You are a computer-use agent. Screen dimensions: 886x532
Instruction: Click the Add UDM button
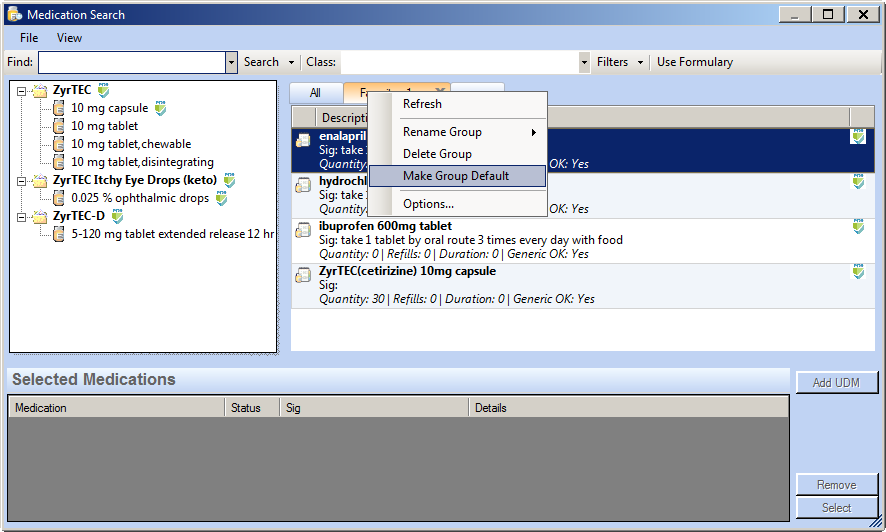pos(836,383)
